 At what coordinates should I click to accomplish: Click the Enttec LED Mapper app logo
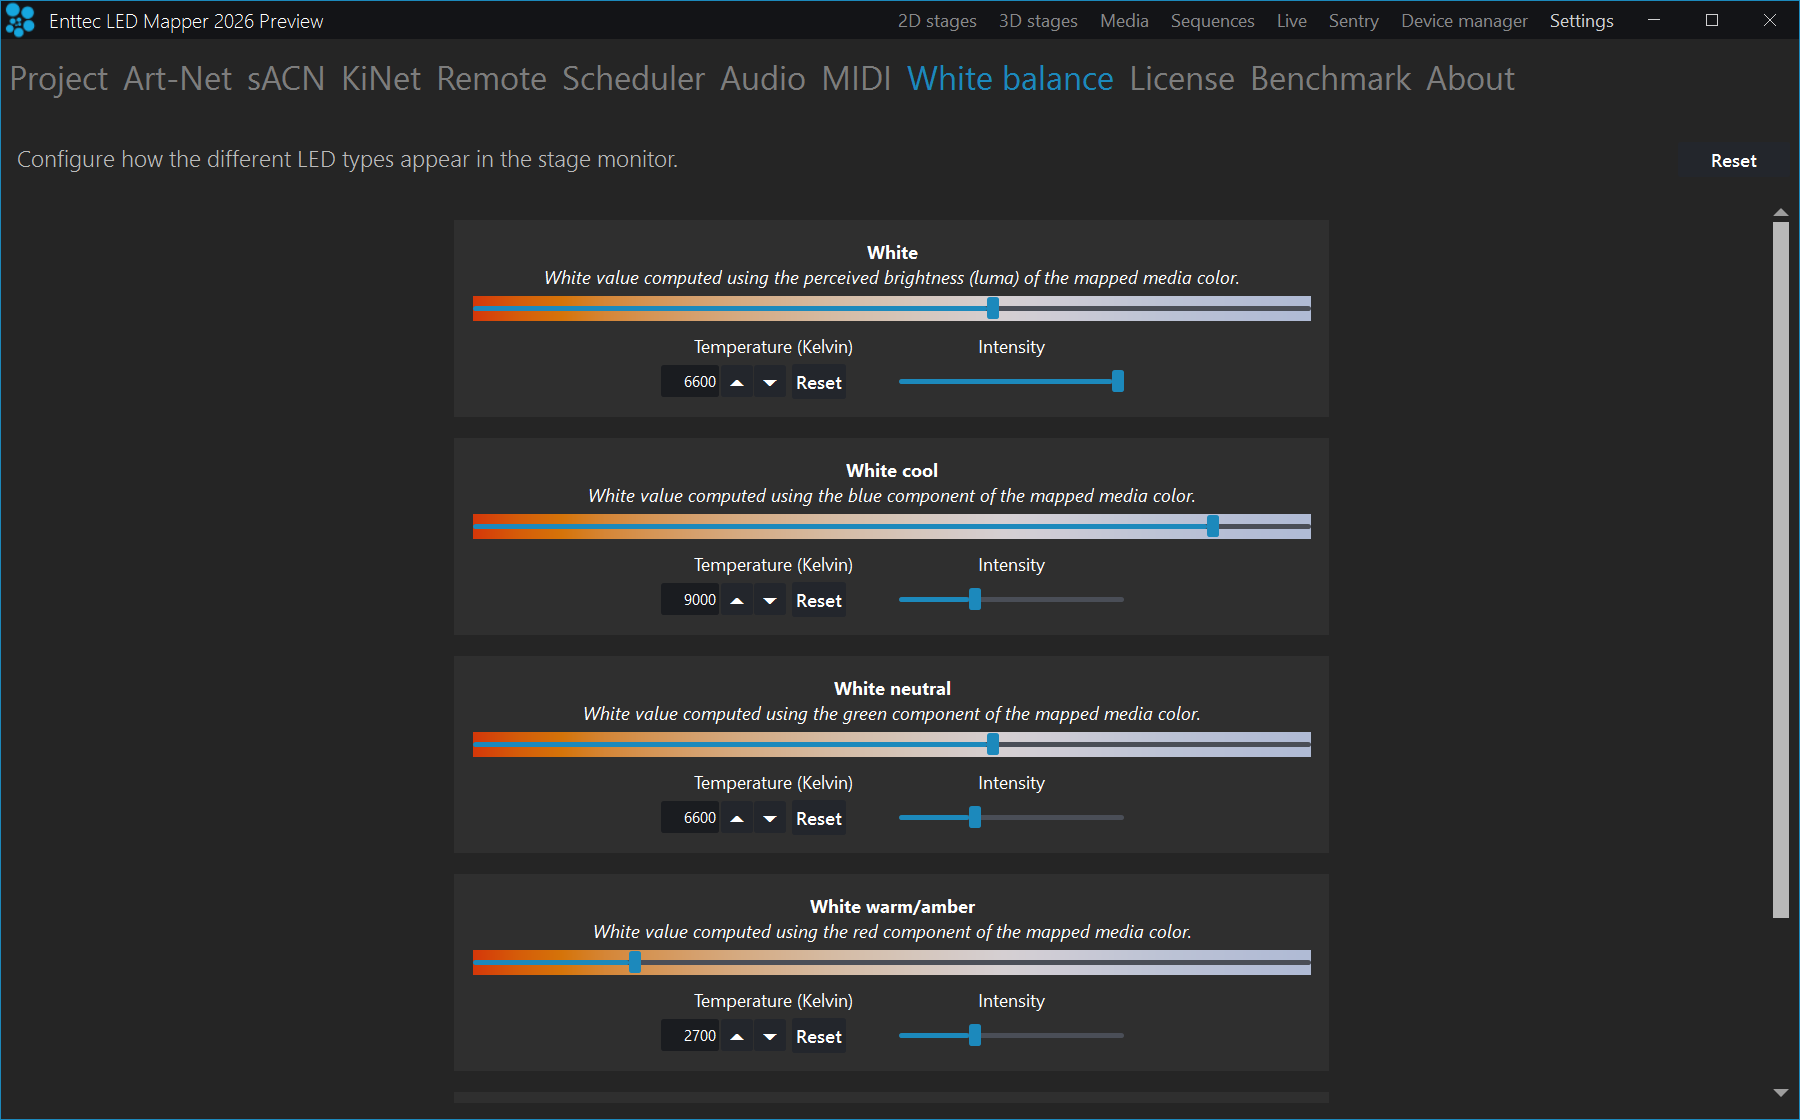coord(20,20)
